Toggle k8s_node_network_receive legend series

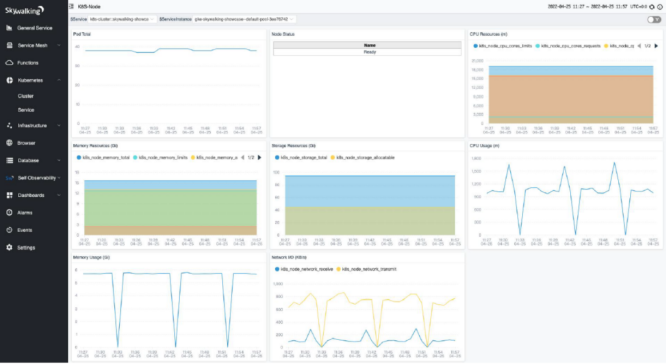click(x=304, y=269)
